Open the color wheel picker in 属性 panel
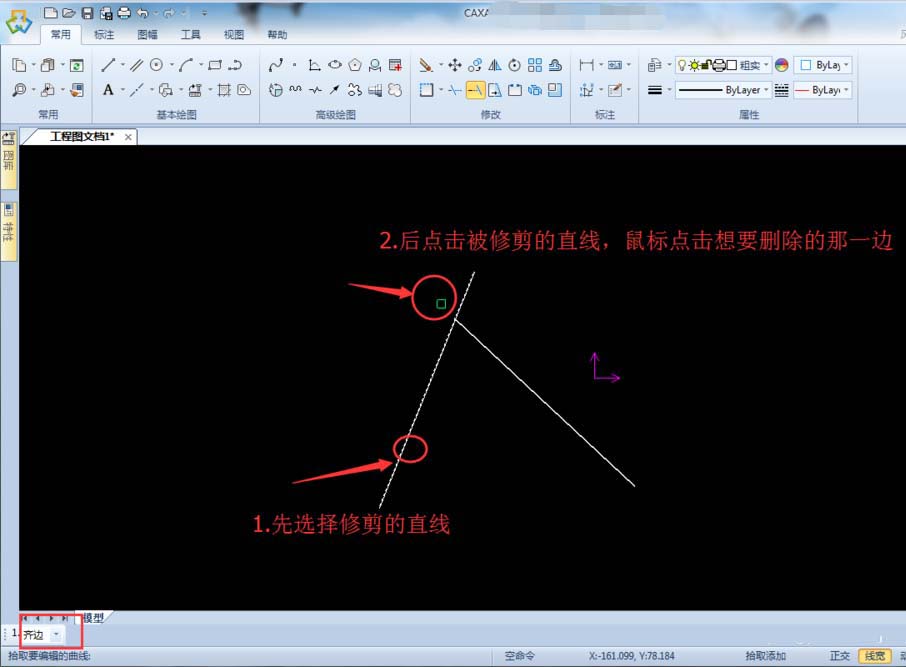The width and height of the screenshot is (906, 667). pos(782,65)
